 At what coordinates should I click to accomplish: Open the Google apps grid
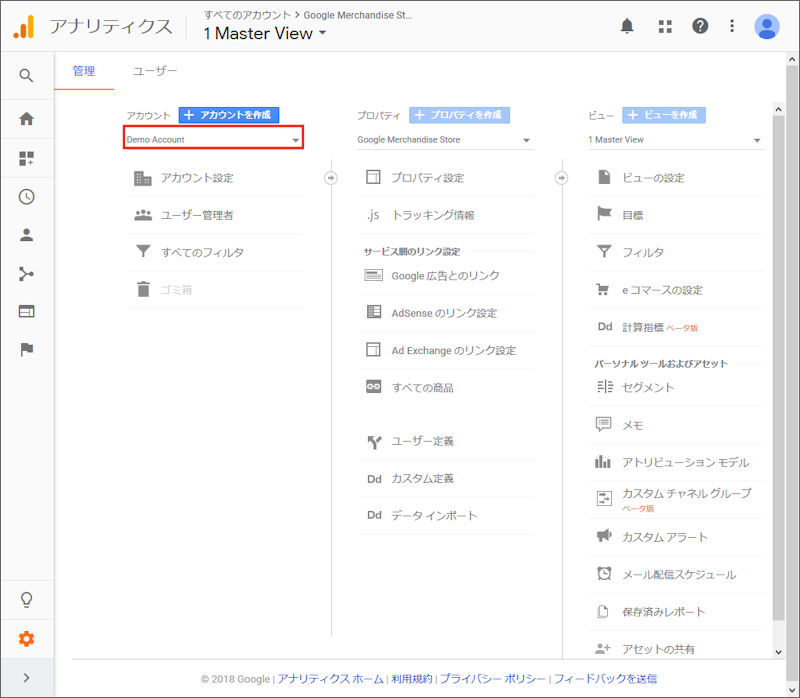pyautogui.click(x=665, y=26)
